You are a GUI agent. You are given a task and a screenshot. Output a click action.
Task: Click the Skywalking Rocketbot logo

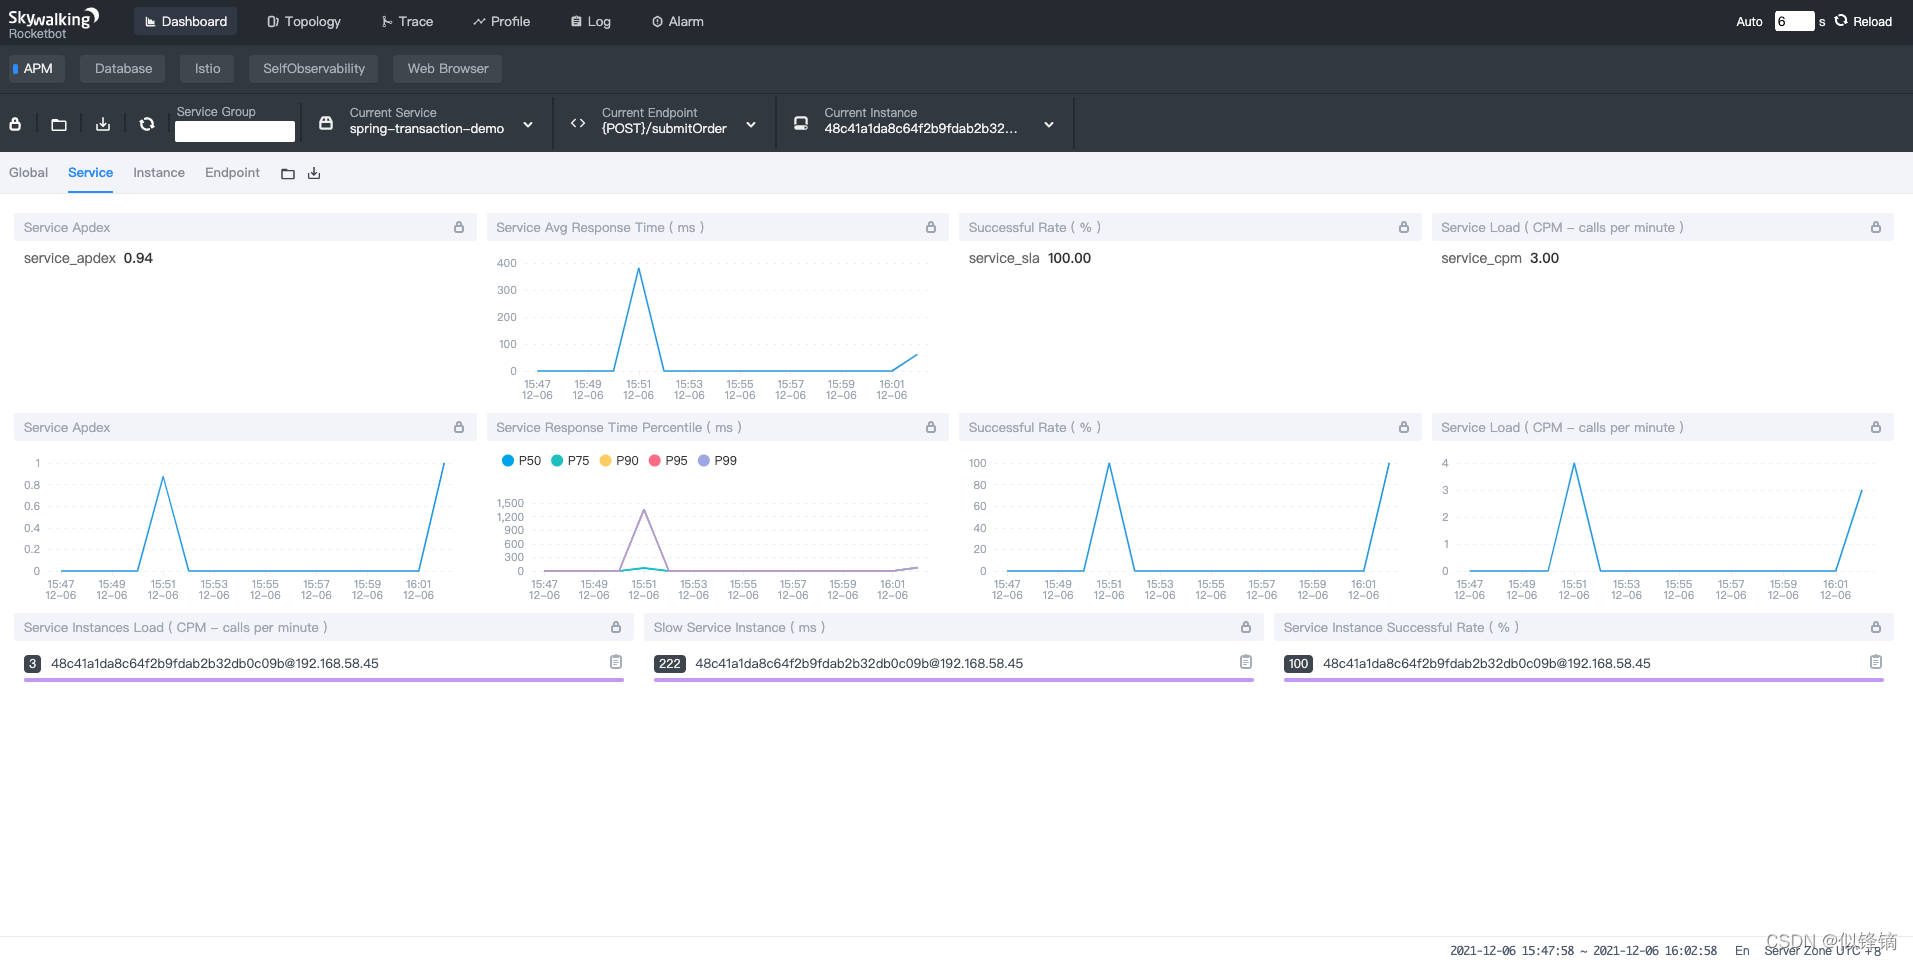pyautogui.click(x=53, y=22)
